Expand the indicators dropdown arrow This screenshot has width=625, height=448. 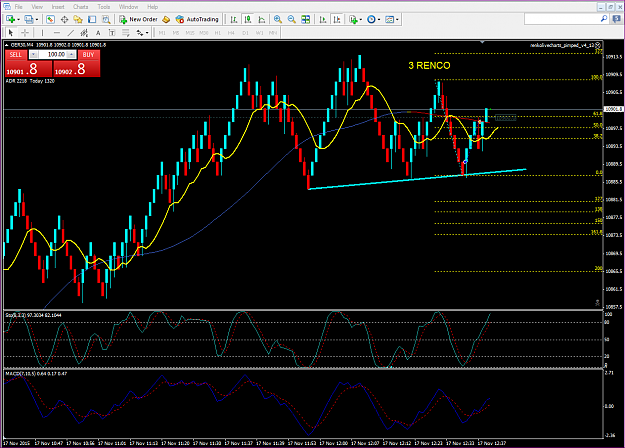(x=361, y=20)
